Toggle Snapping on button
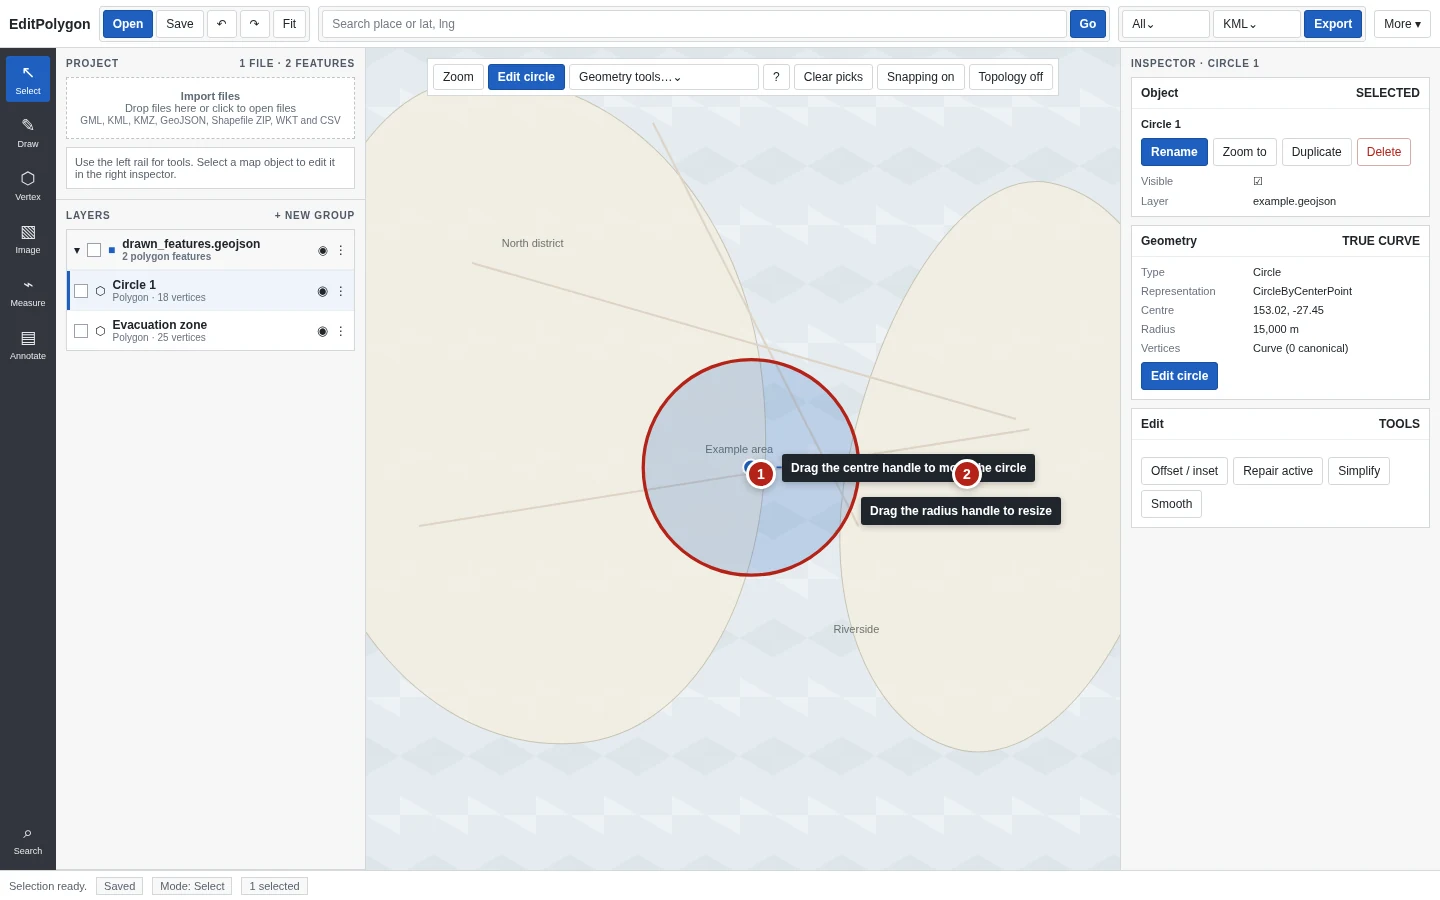This screenshot has width=1440, height=900. [920, 77]
